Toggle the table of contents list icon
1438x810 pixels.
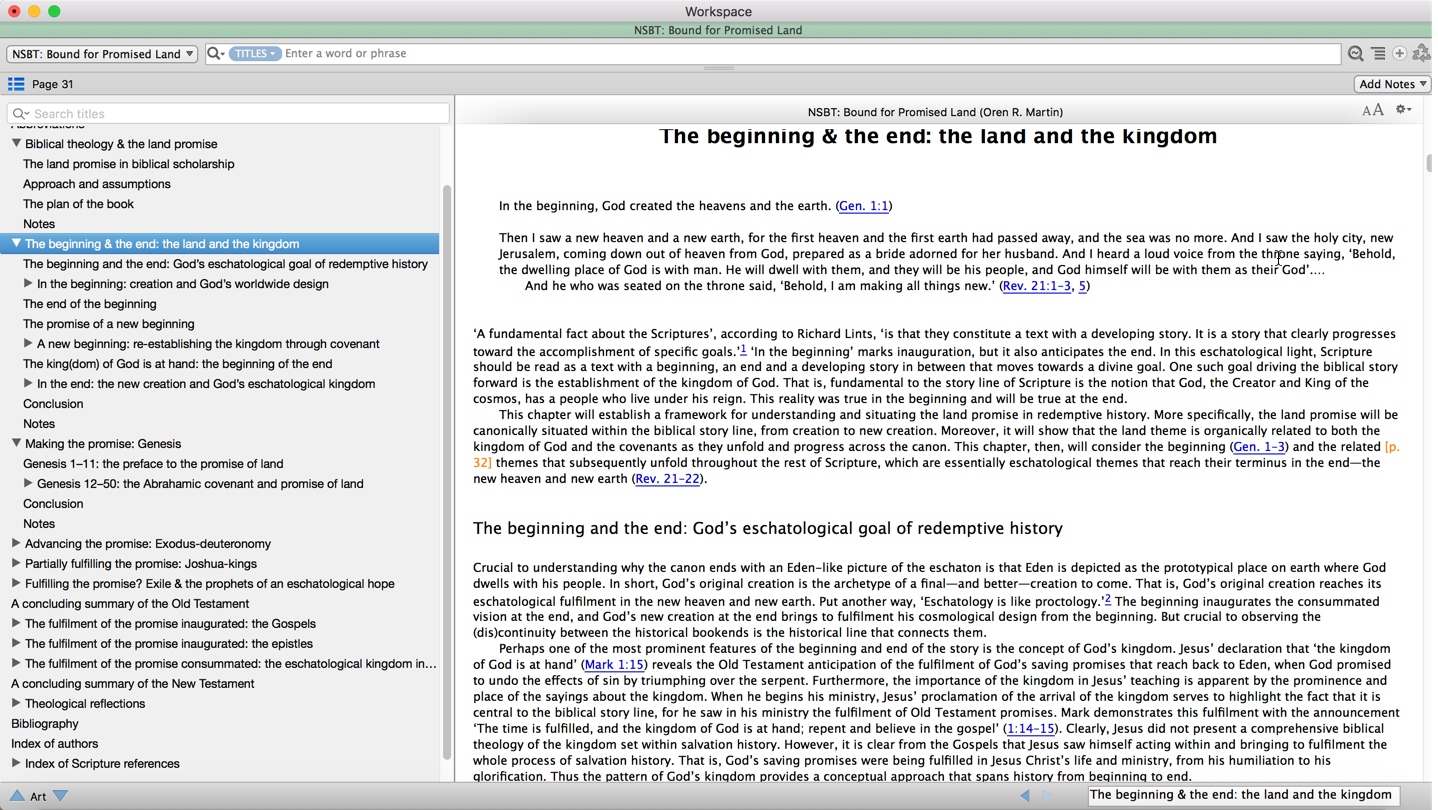pos(16,84)
